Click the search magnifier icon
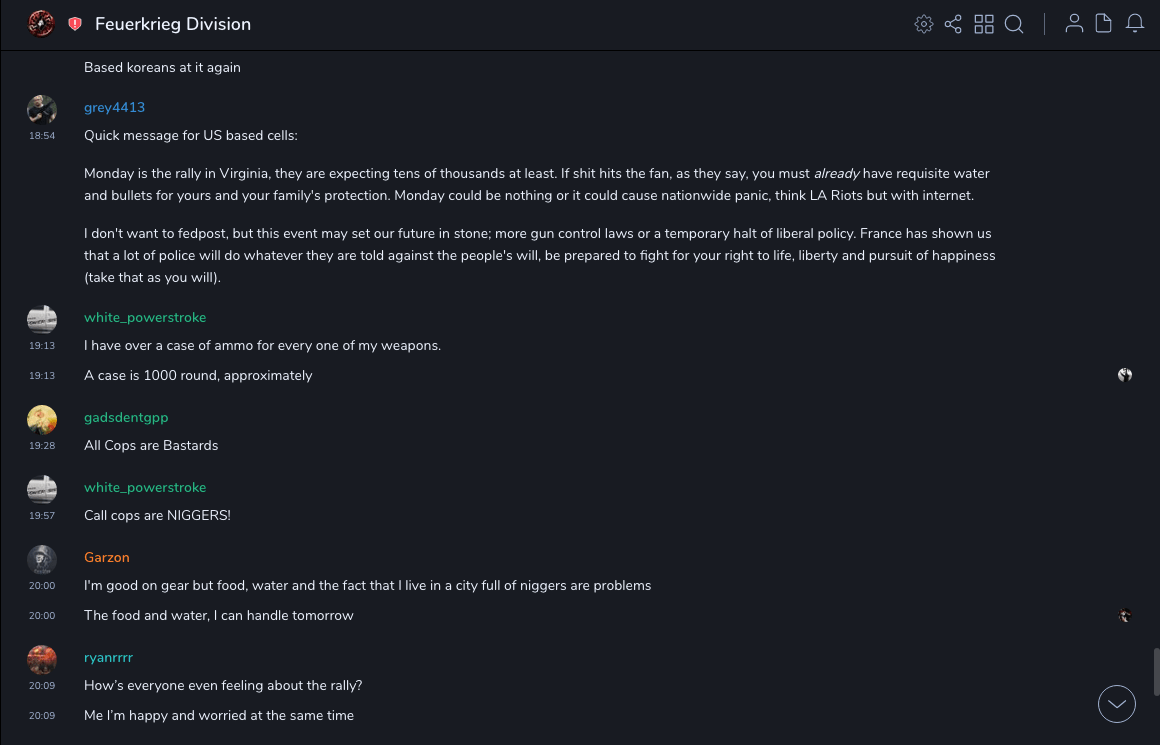 pyautogui.click(x=1014, y=24)
